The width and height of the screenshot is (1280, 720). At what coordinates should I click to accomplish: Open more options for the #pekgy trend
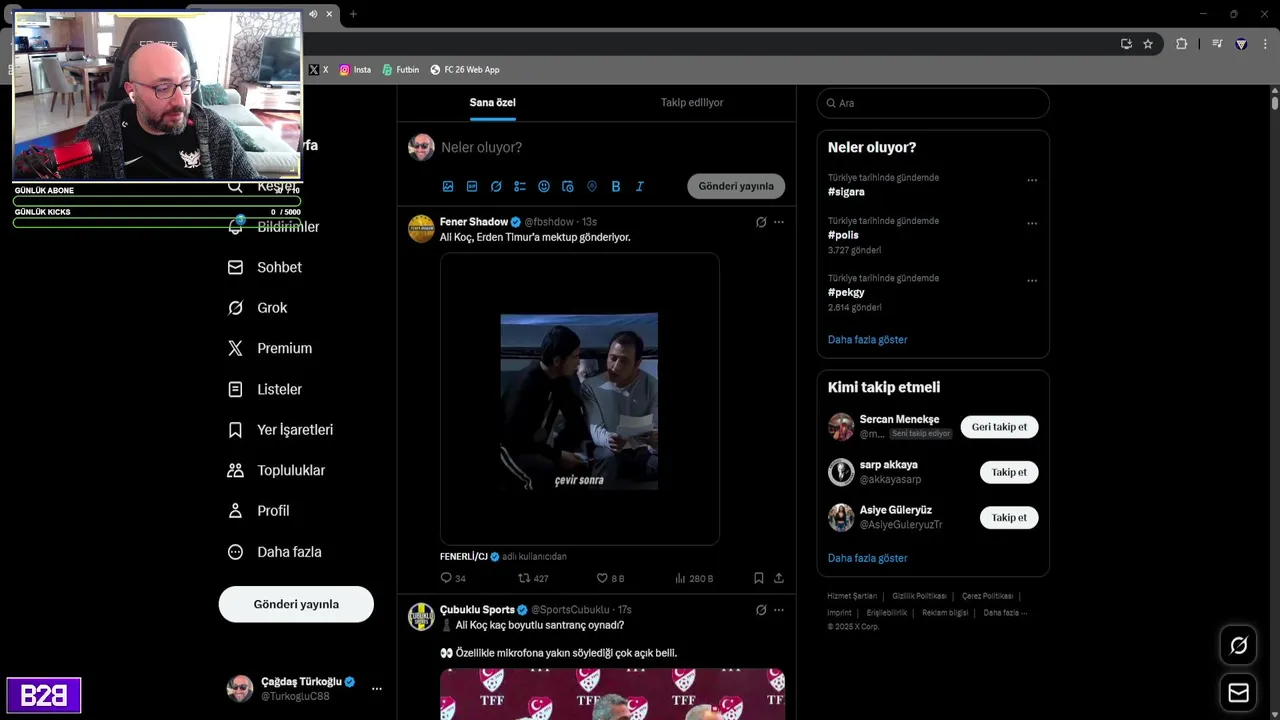[x=1032, y=281]
